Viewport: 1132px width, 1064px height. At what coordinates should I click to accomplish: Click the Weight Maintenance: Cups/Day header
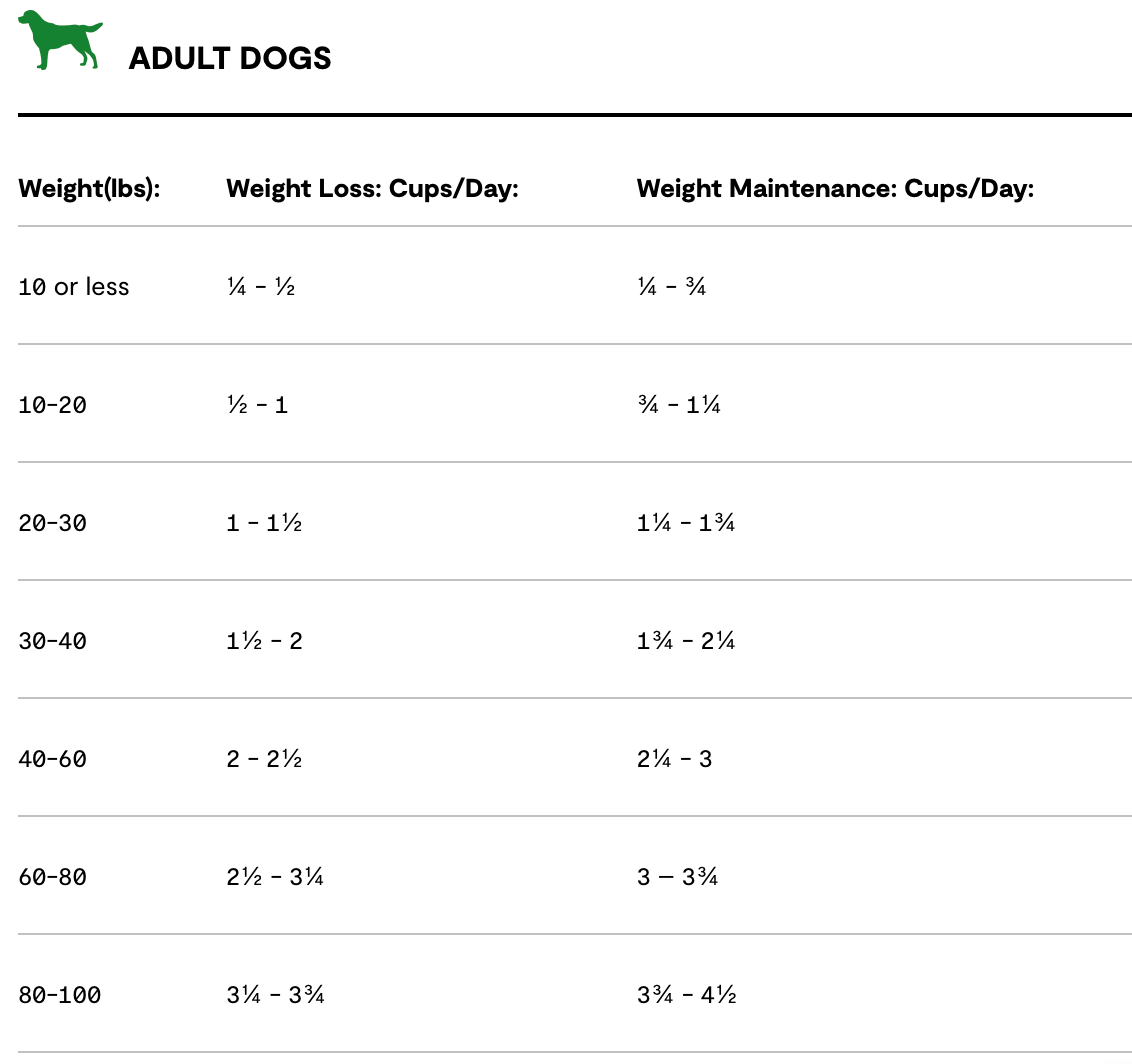coord(835,188)
